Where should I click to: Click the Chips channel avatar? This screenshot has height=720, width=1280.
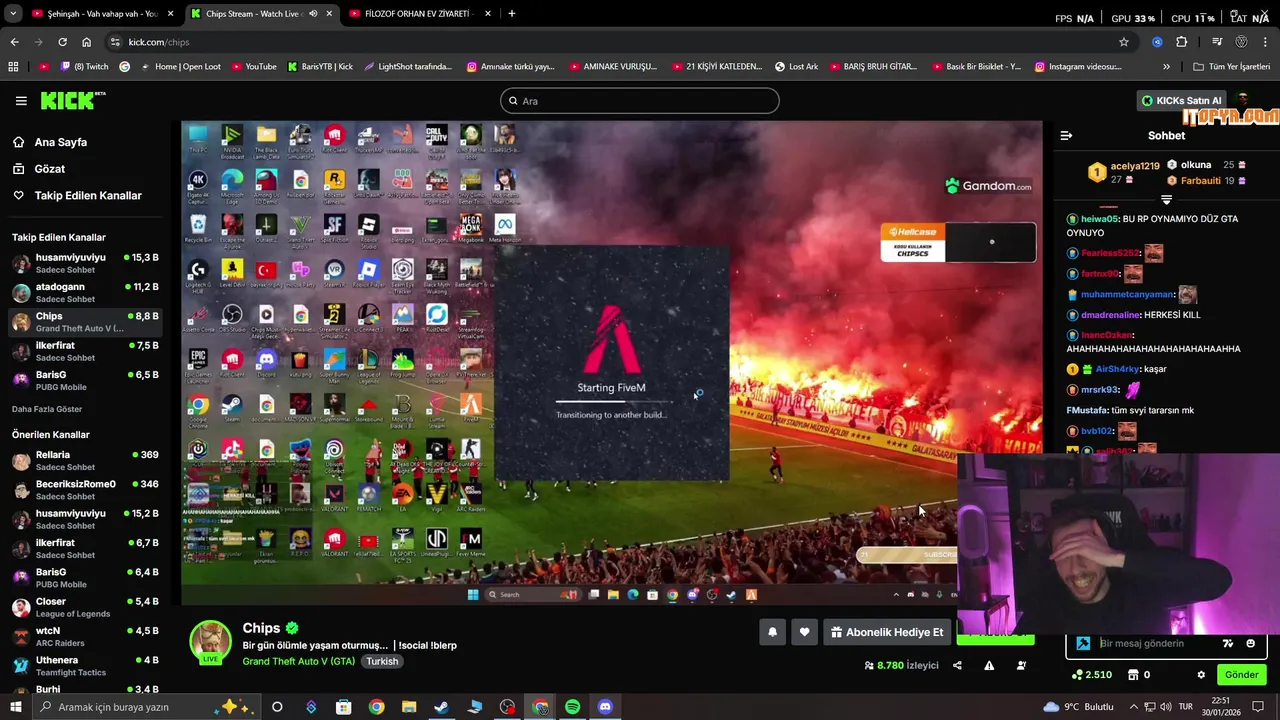tap(210, 641)
